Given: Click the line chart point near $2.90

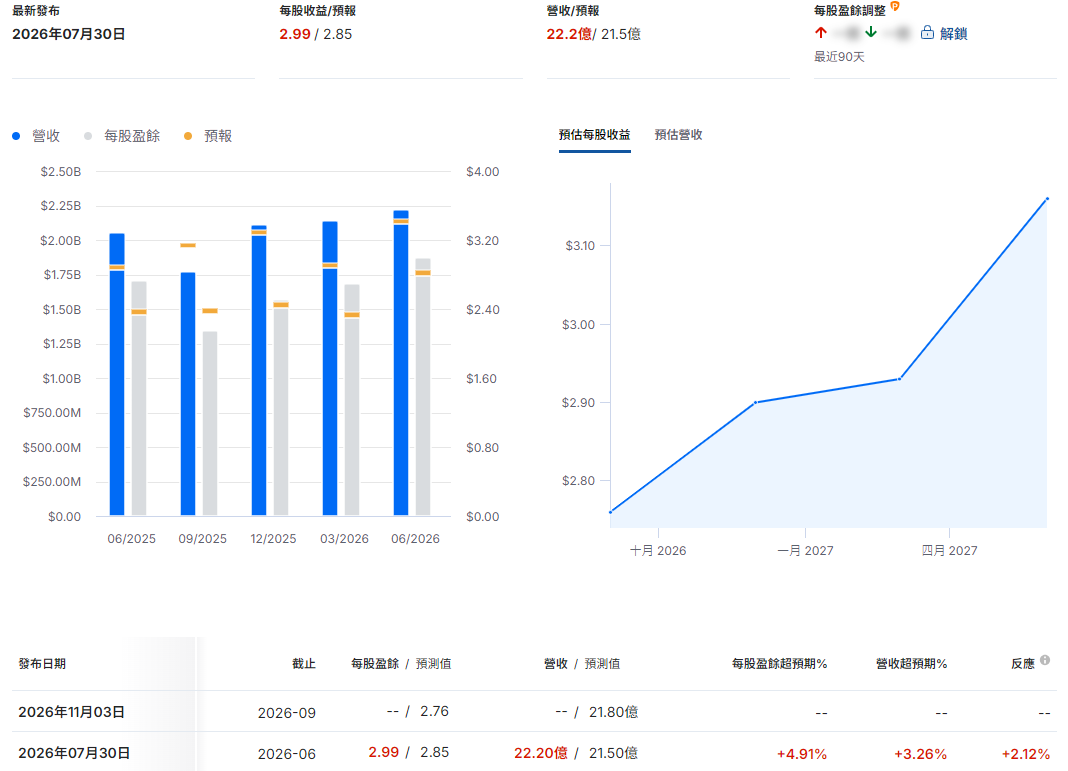Looking at the screenshot, I should [x=755, y=403].
